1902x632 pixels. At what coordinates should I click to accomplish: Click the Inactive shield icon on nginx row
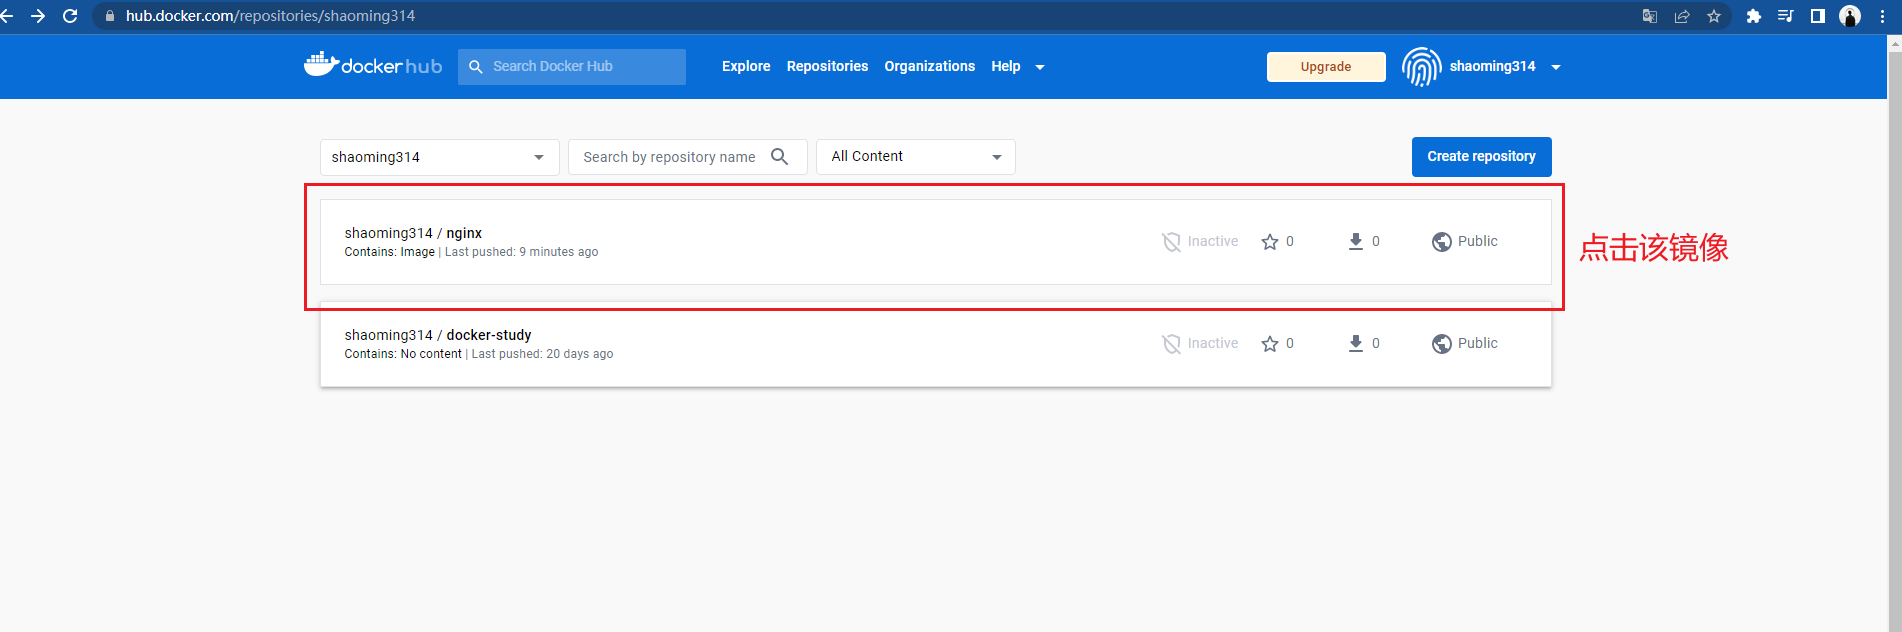pyautogui.click(x=1171, y=242)
